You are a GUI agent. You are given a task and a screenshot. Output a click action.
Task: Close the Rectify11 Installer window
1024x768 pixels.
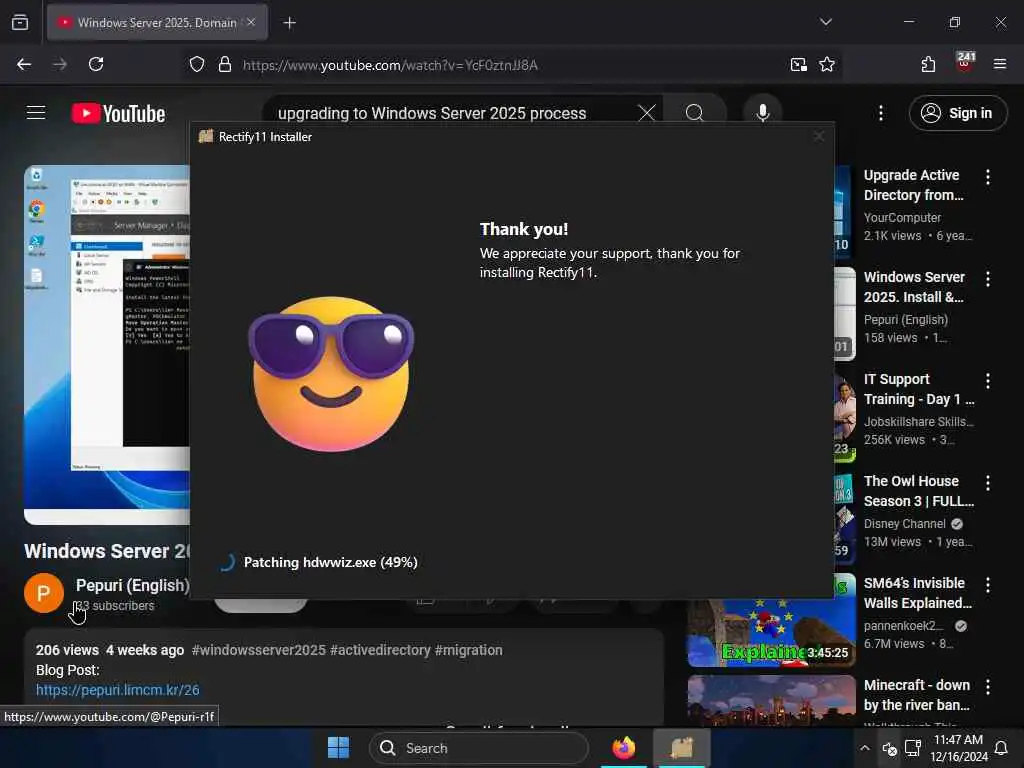[819, 136]
